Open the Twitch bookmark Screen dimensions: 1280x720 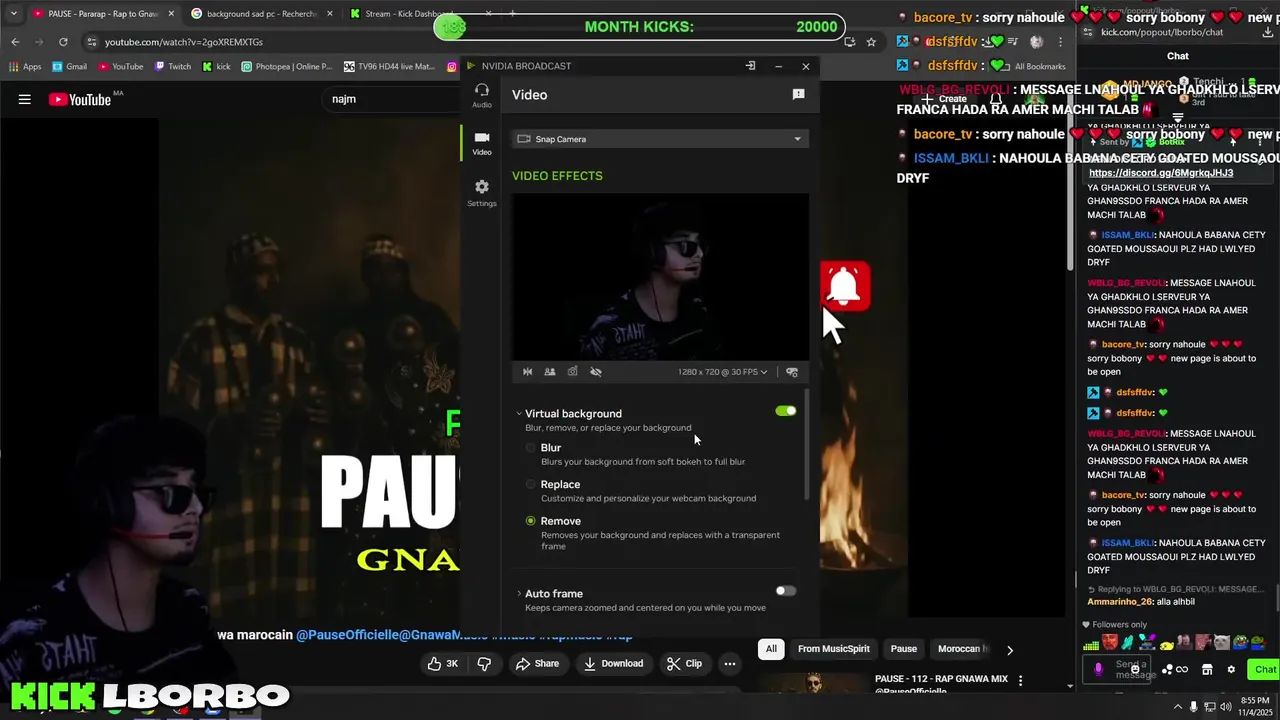[173, 67]
